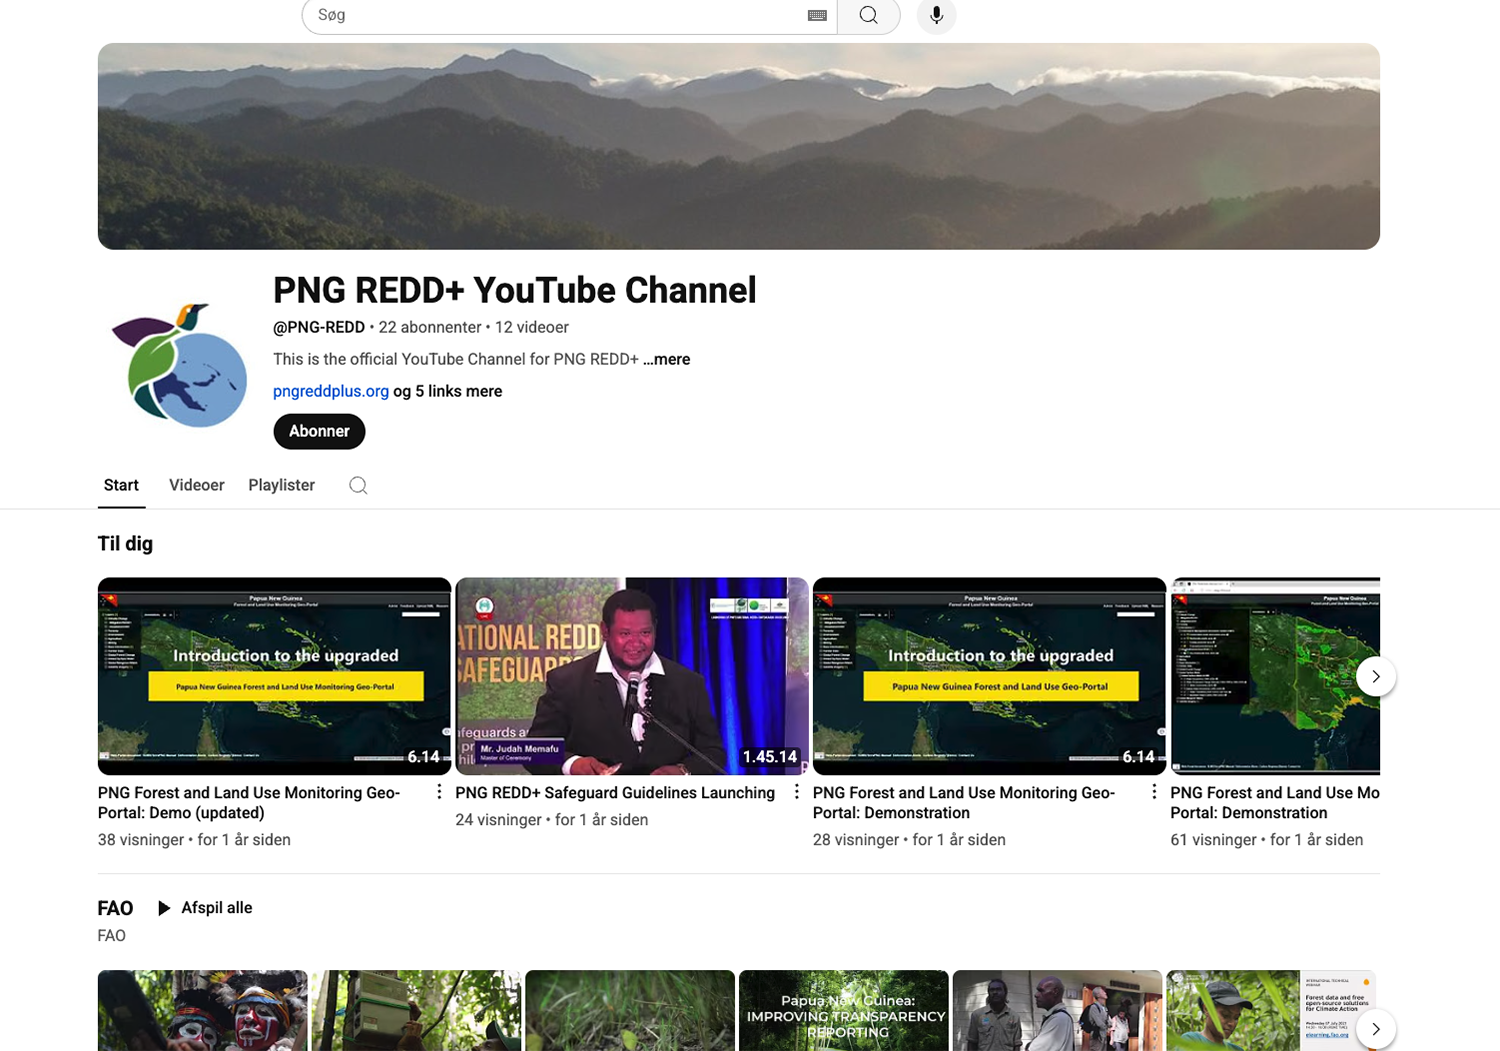This screenshot has height=1051, width=1500.
Task: Switch to the Videoer tab
Action: [x=196, y=485]
